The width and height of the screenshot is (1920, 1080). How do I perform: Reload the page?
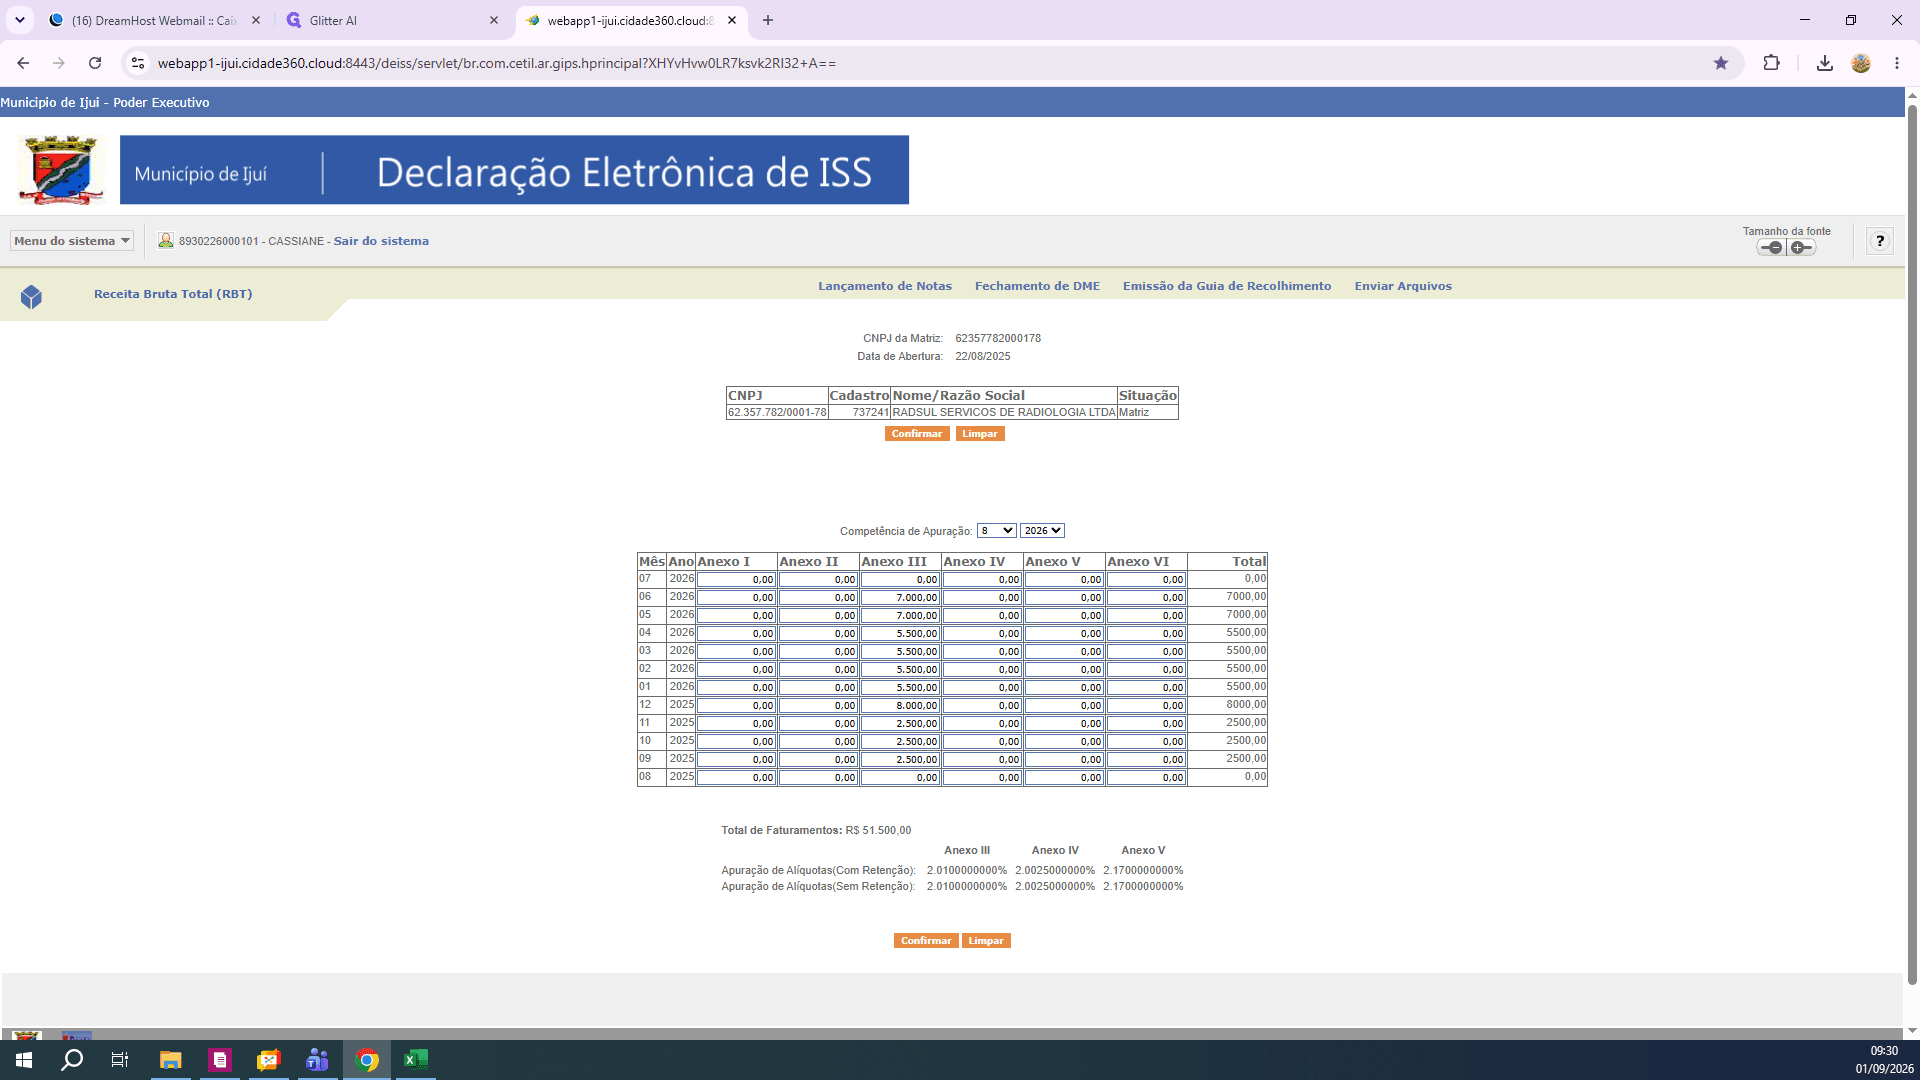coord(95,63)
